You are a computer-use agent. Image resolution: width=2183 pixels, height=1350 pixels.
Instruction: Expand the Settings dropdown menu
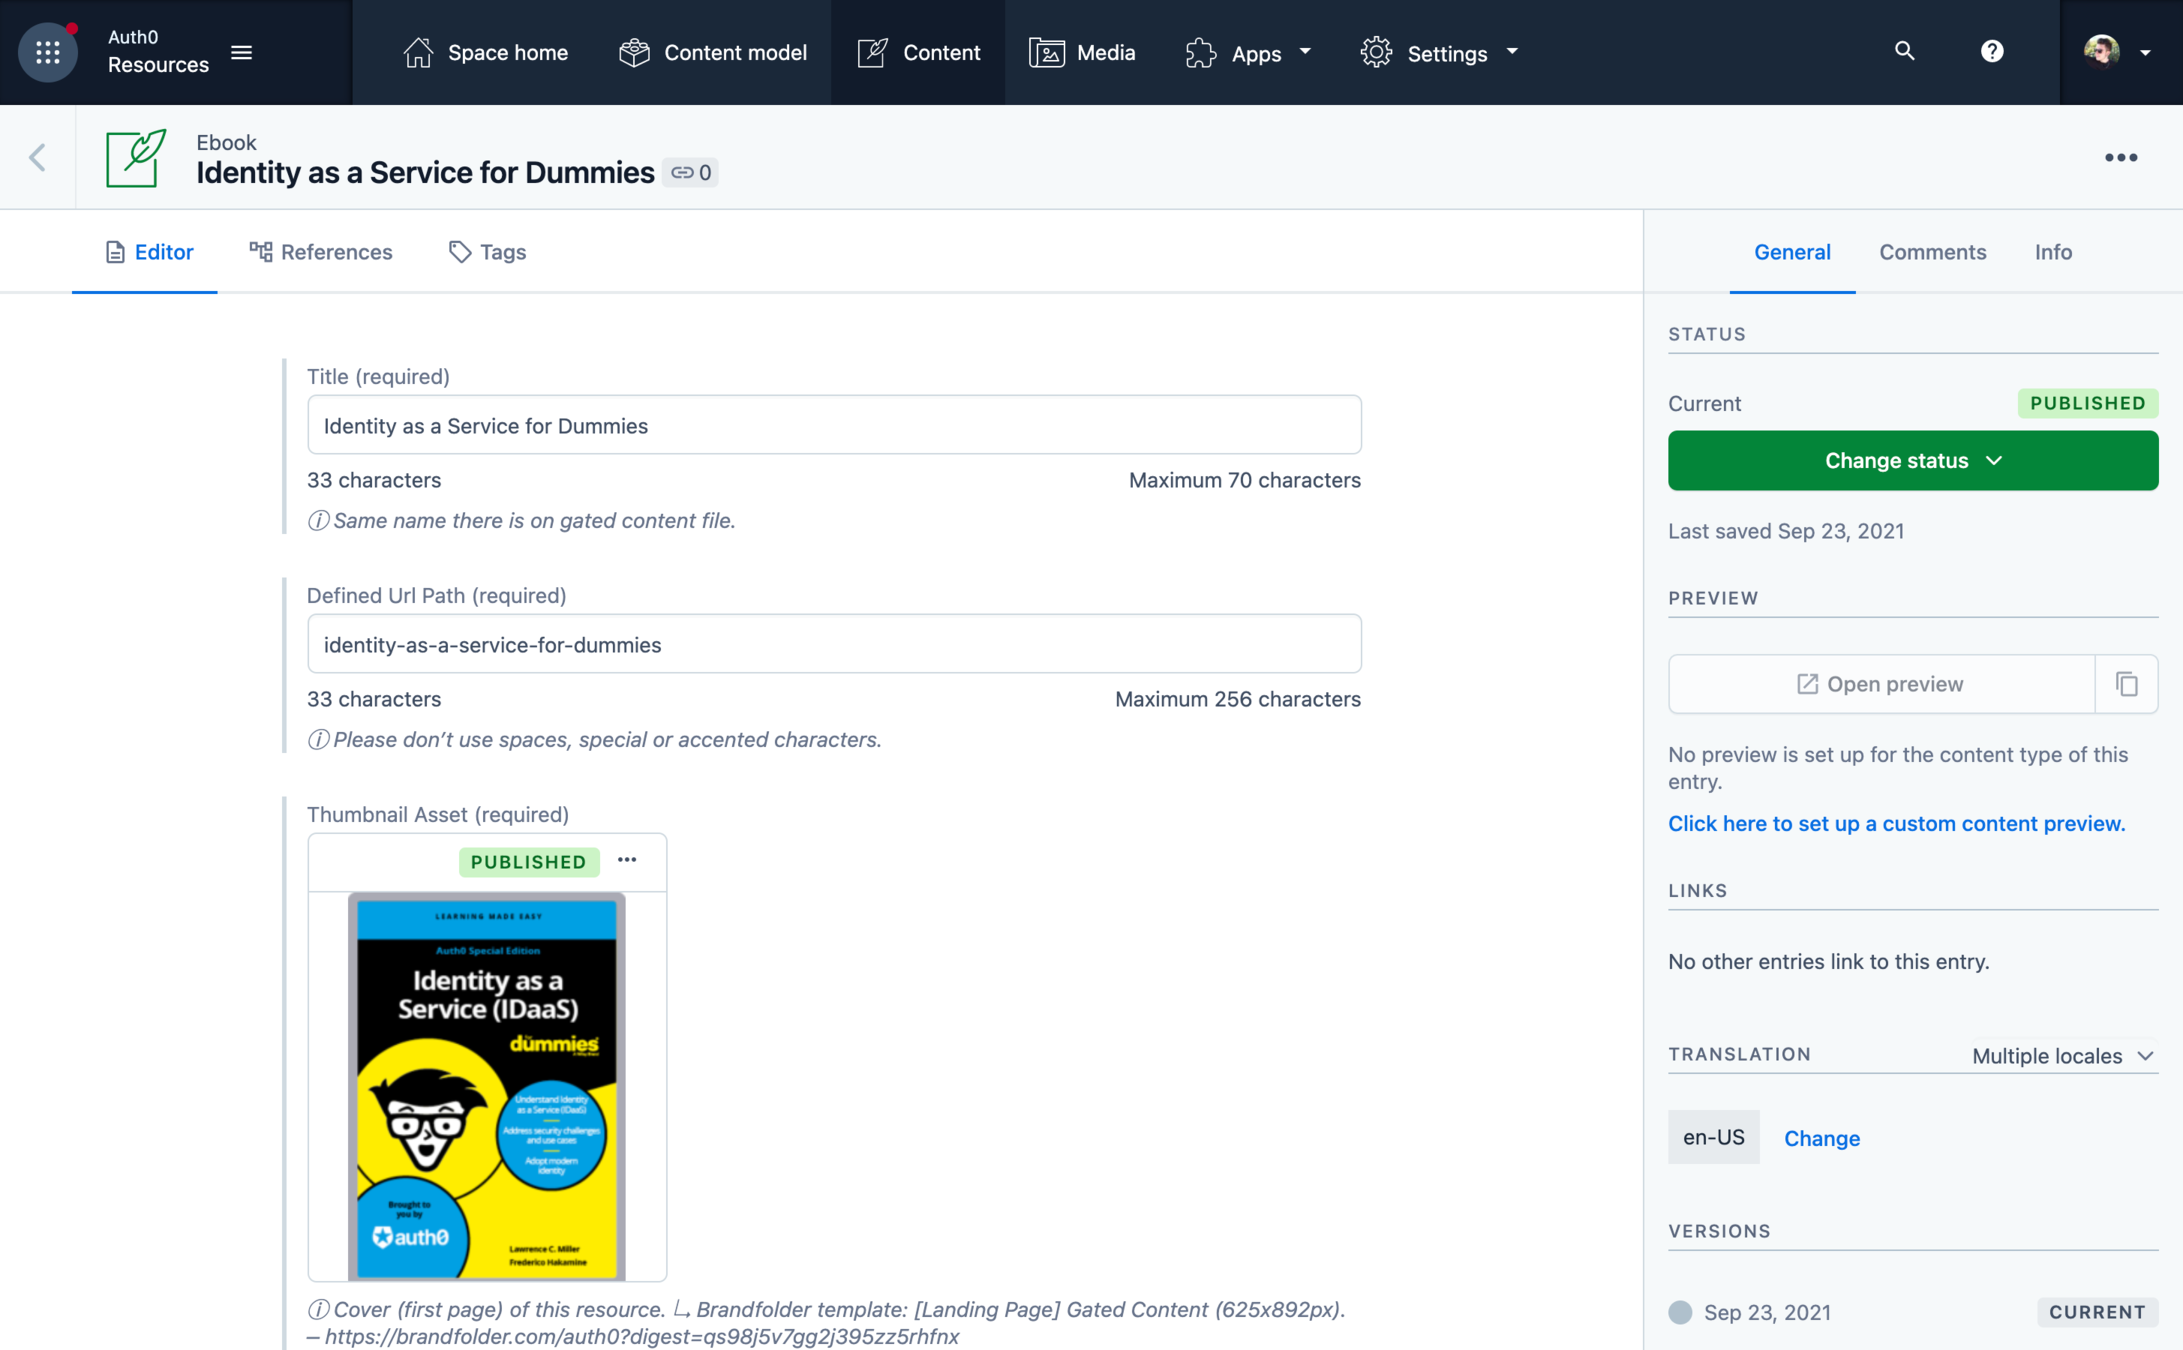tap(1438, 52)
